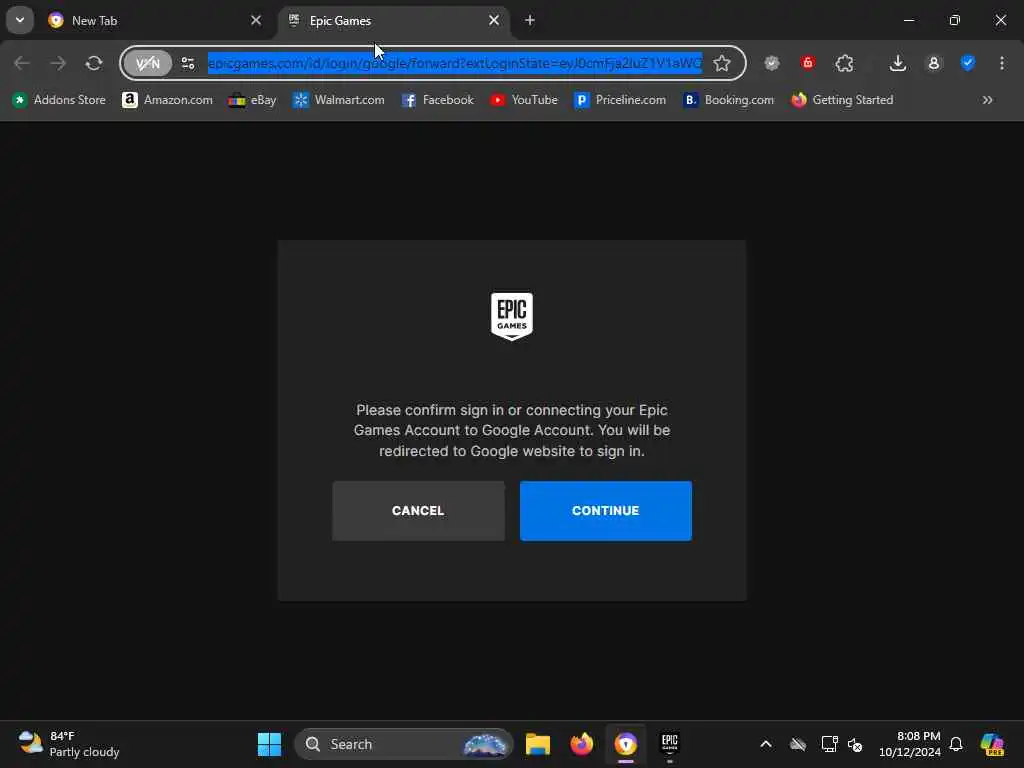Open the weather widget on taskbar
Image resolution: width=1024 pixels, height=768 pixels.
[69, 744]
